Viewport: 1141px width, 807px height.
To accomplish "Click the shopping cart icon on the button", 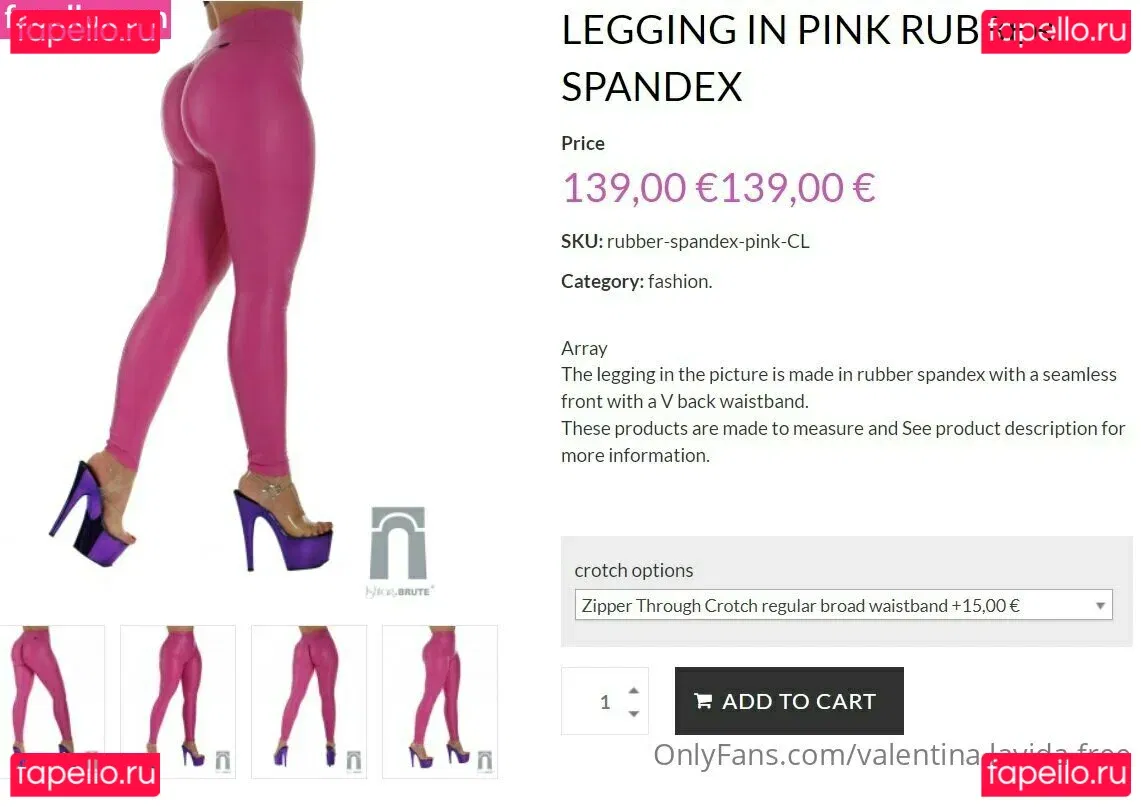I will pos(703,701).
